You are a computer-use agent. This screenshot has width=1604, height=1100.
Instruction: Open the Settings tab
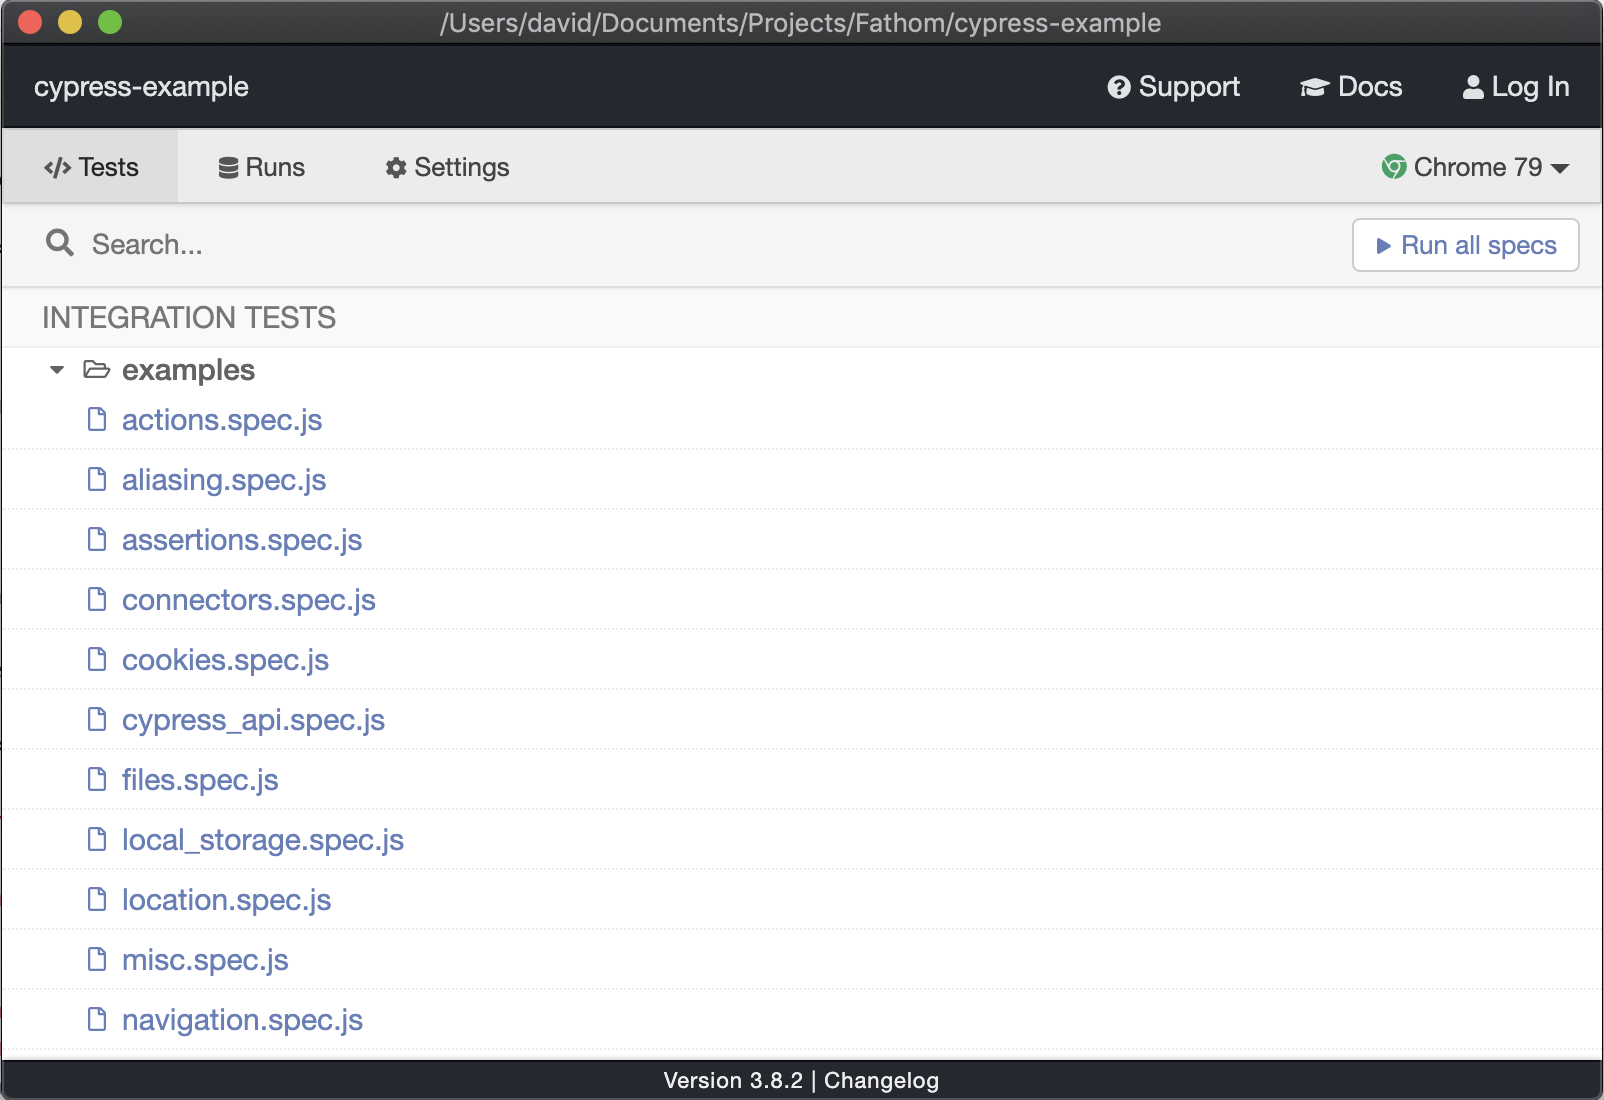click(x=447, y=167)
